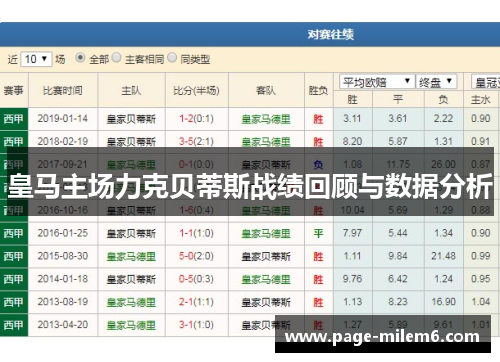Click the 3.11 win odds value
Screen dimensions: 500x362
tap(352, 119)
